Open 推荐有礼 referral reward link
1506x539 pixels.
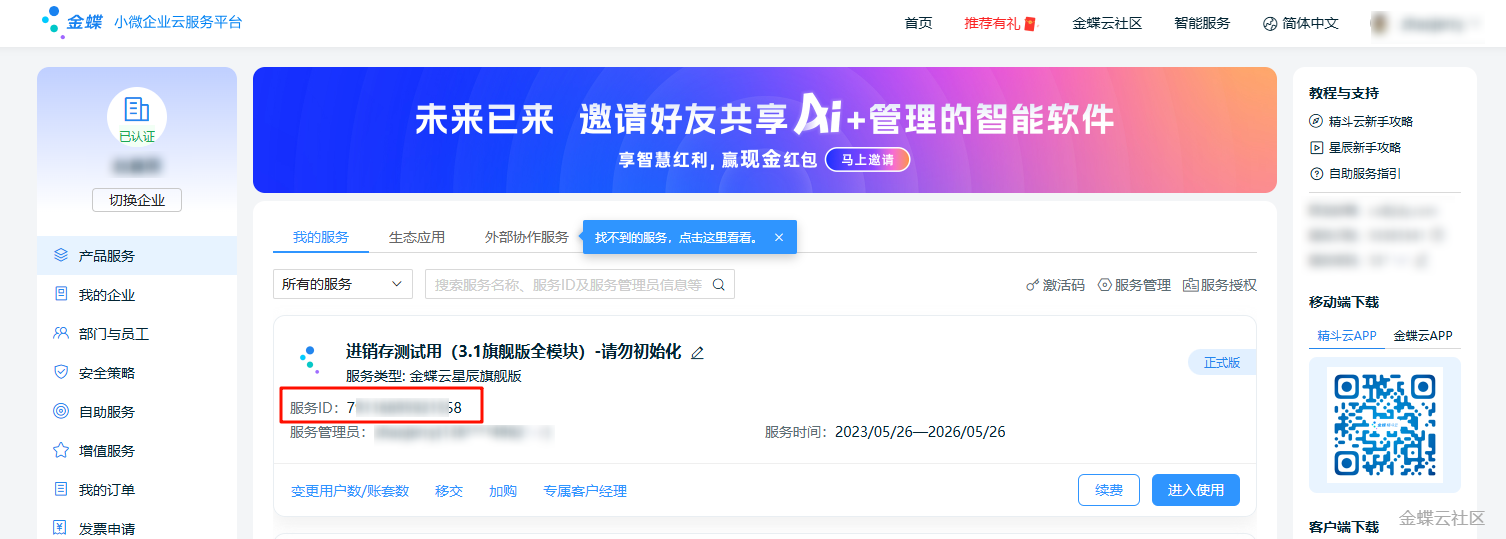[x=992, y=23]
